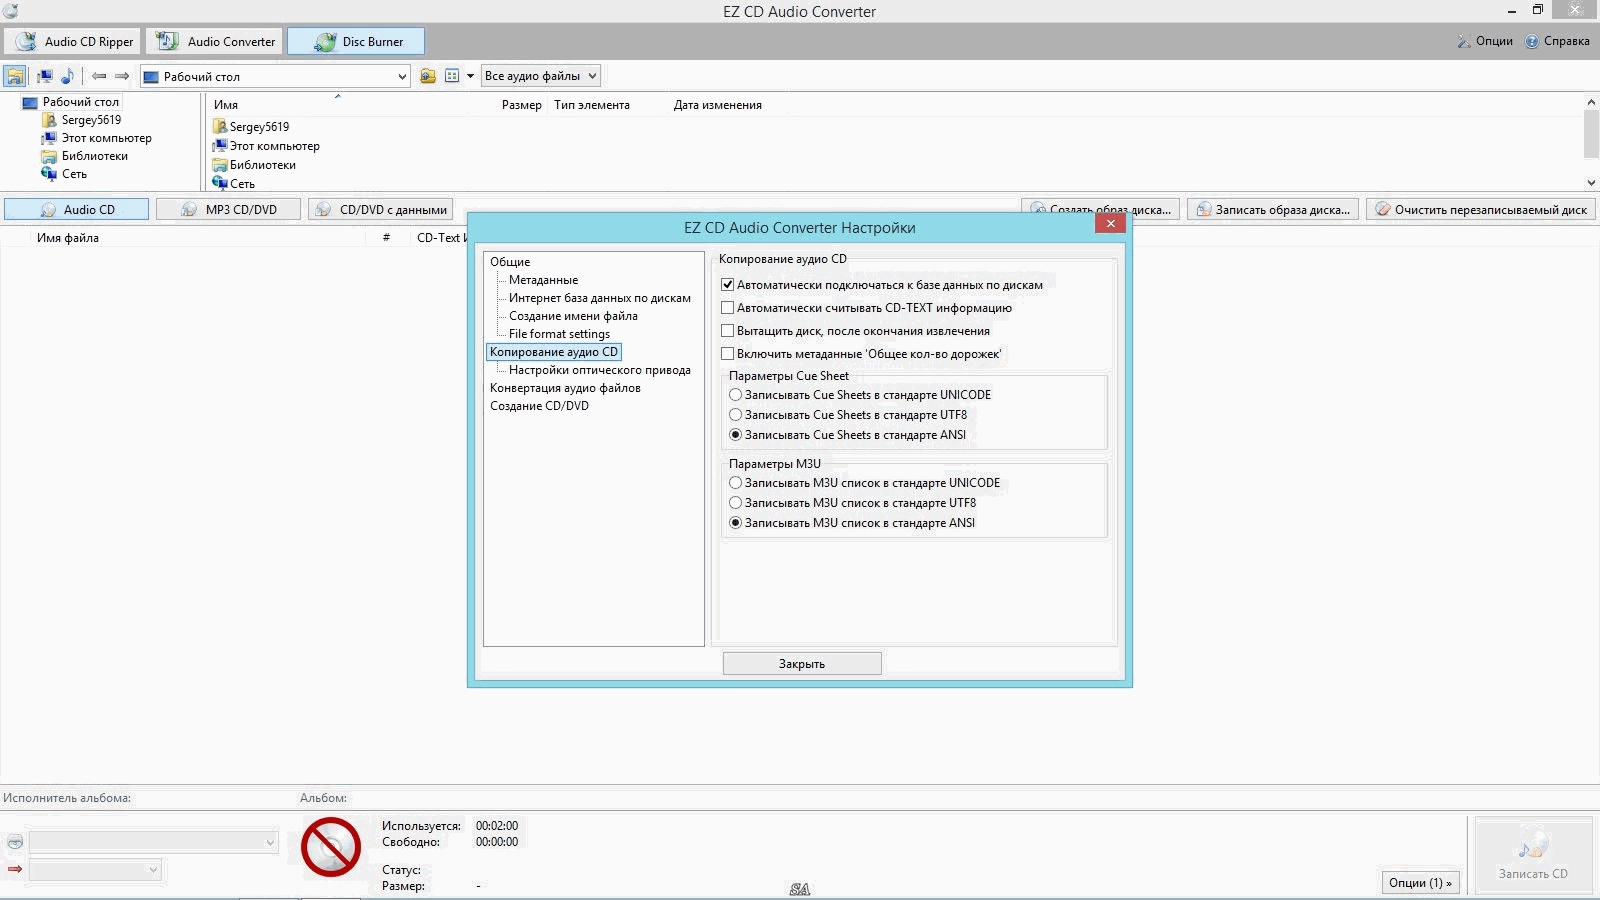Sort file list by Размер column
The image size is (1600, 900).
point(521,105)
